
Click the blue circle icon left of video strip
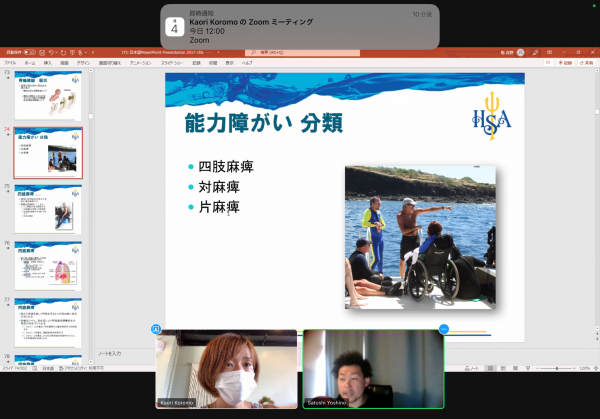[x=156, y=329]
